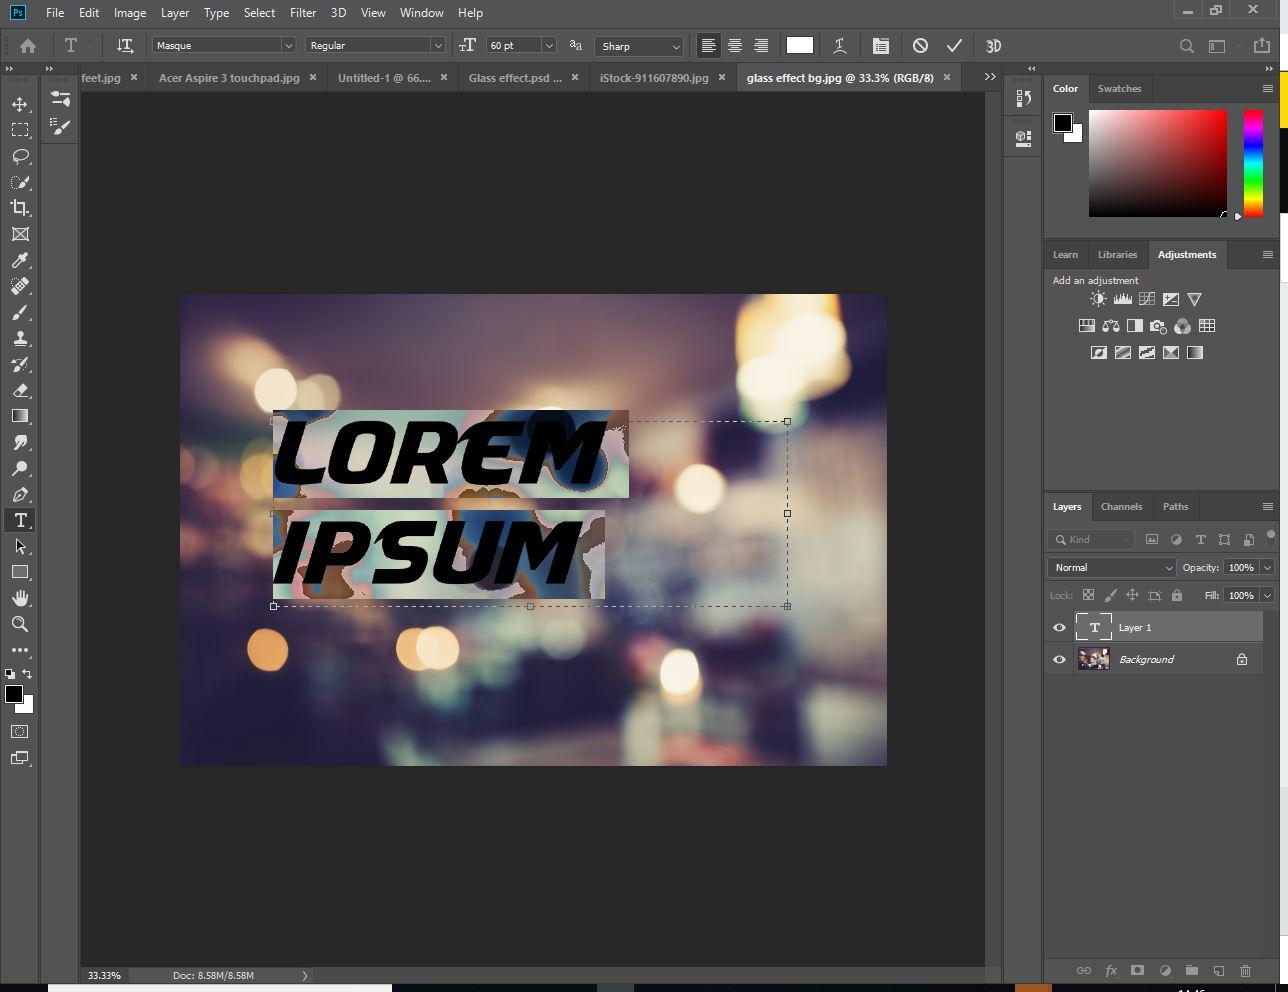Select the Spot Healing Brush tool
Viewport: 1288px width, 992px height.
pyautogui.click(x=20, y=286)
